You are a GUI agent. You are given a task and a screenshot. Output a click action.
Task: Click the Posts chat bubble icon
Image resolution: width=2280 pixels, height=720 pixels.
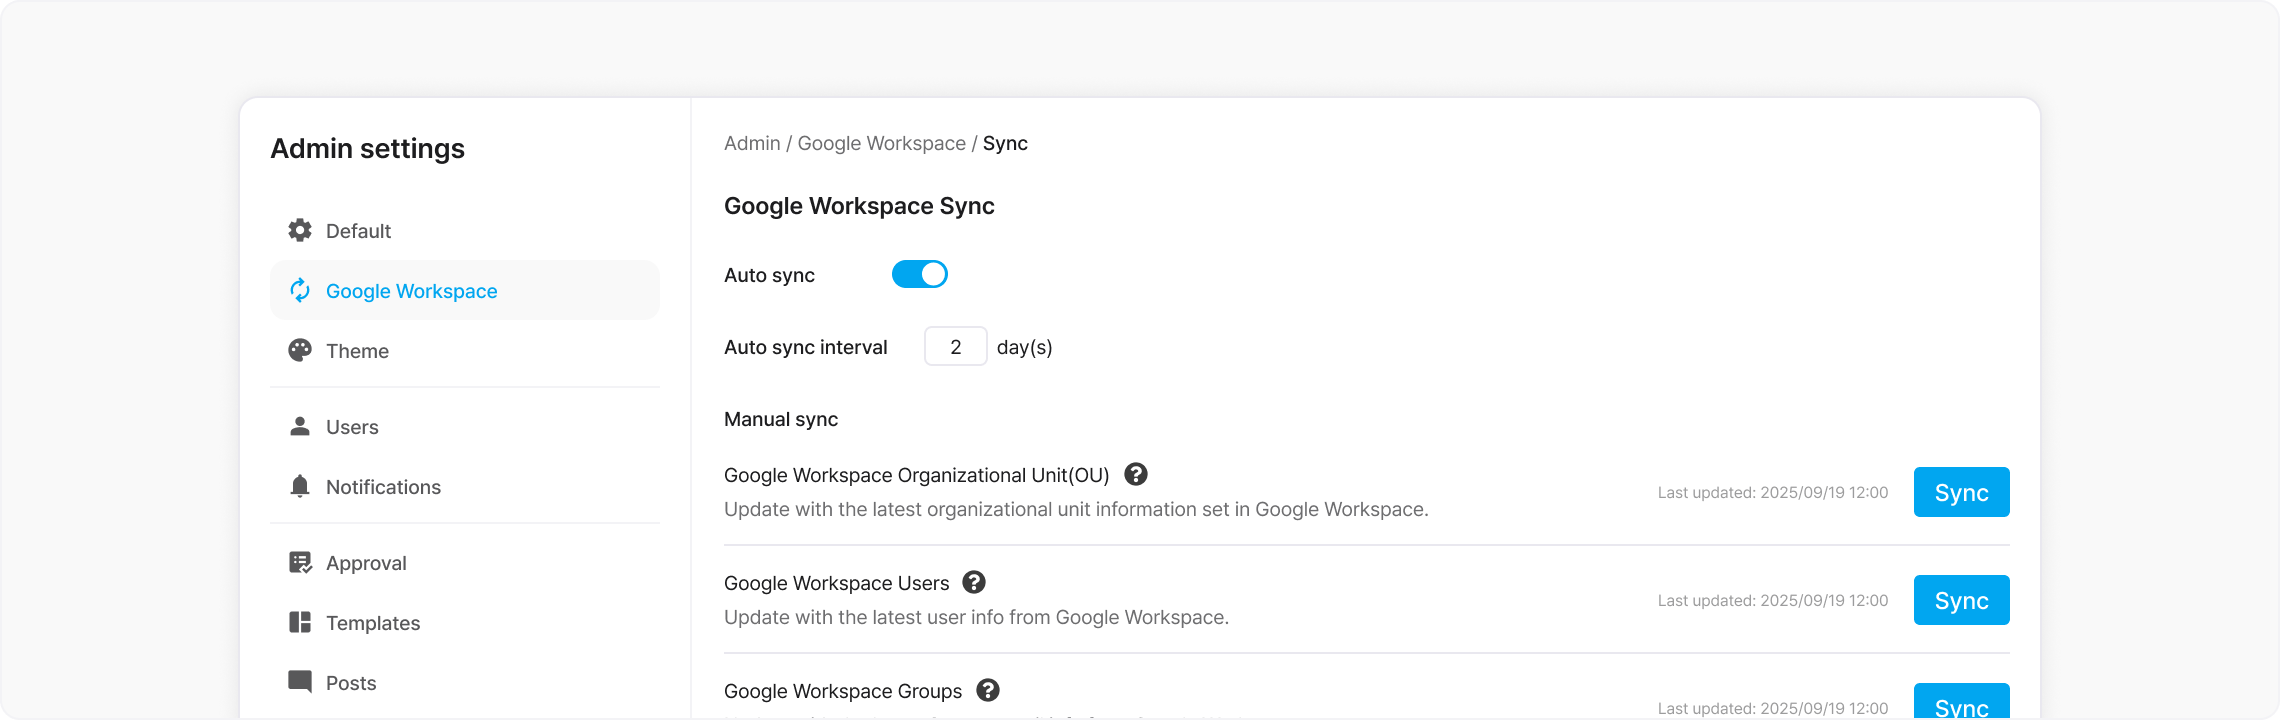tap(300, 682)
